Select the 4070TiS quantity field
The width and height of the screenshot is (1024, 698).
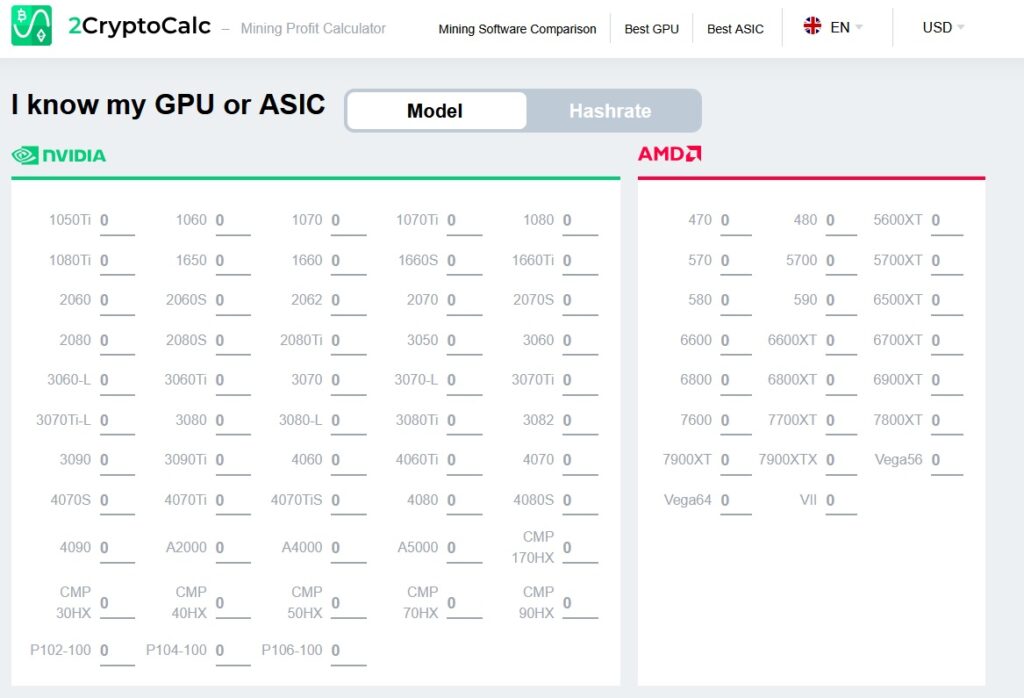pyautogui.click(x=348, y=501)
